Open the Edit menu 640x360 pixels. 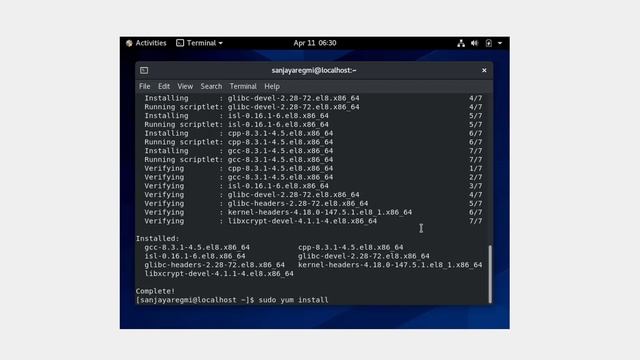point(164,86)
